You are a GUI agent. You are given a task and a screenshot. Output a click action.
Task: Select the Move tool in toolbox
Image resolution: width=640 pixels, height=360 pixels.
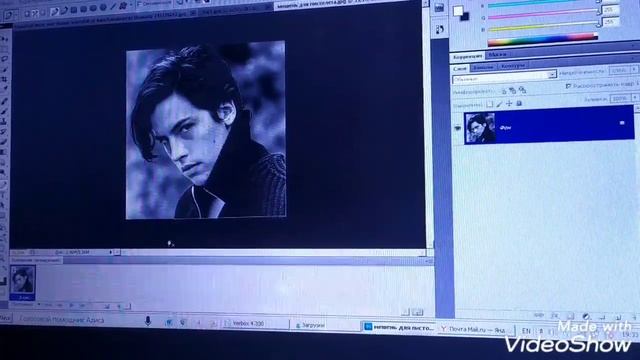4,39
